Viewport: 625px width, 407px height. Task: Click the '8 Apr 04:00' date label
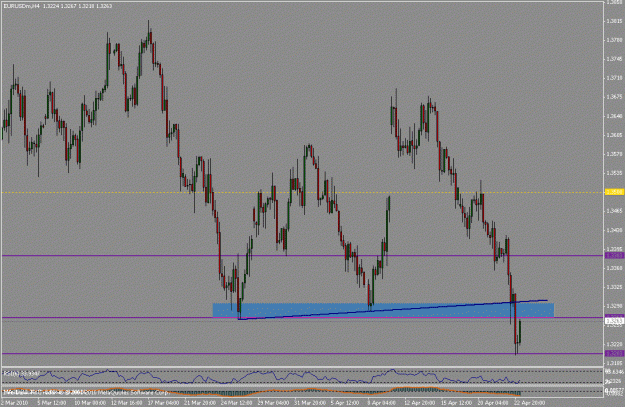382,403
